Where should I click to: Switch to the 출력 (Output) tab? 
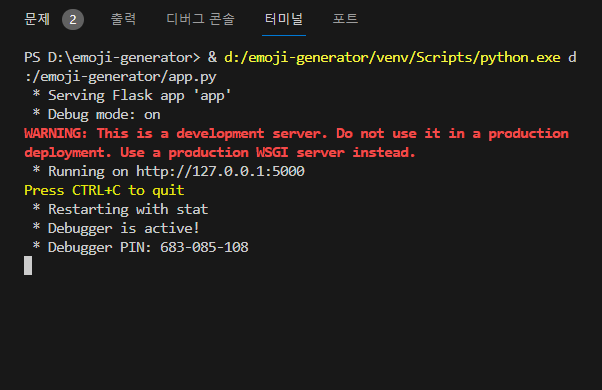click(x=123, y=19)
